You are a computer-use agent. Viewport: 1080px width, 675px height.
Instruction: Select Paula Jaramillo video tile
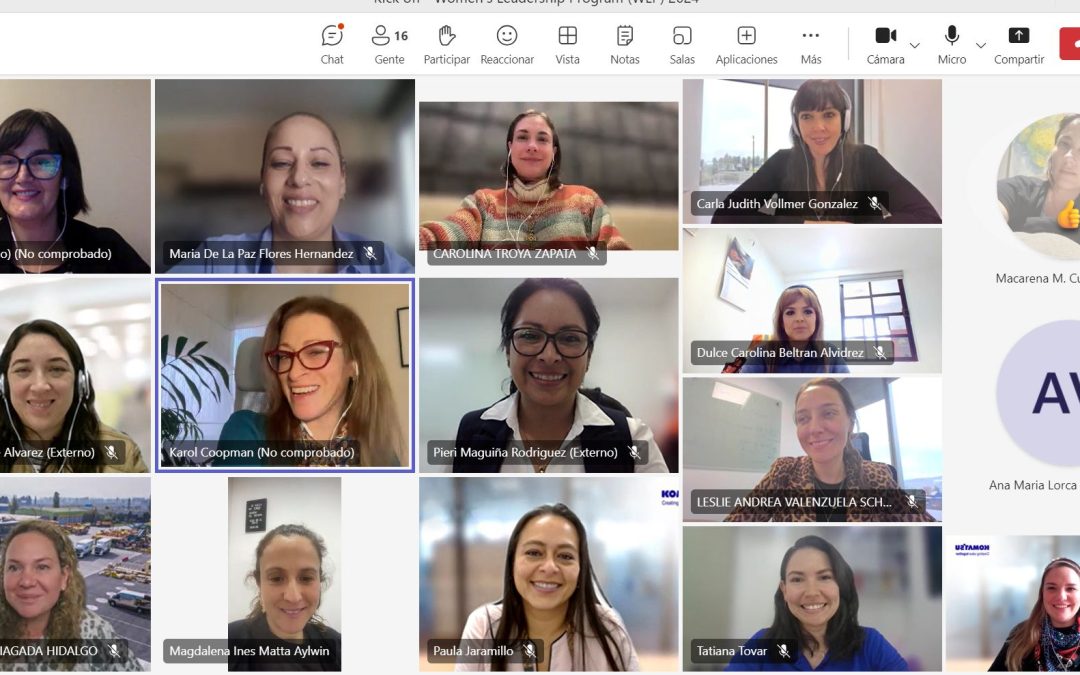[549, 574]
